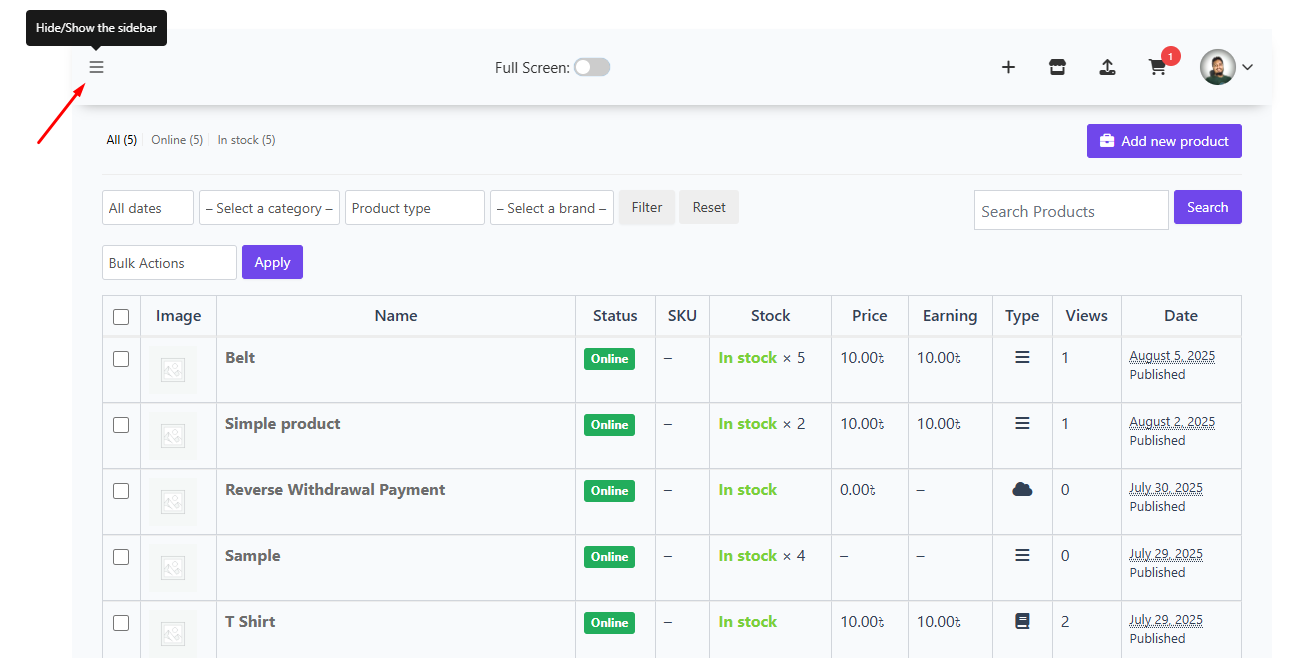Tick the T Shirt row checkbox
1311x658 pixels.
pos(121,623)
